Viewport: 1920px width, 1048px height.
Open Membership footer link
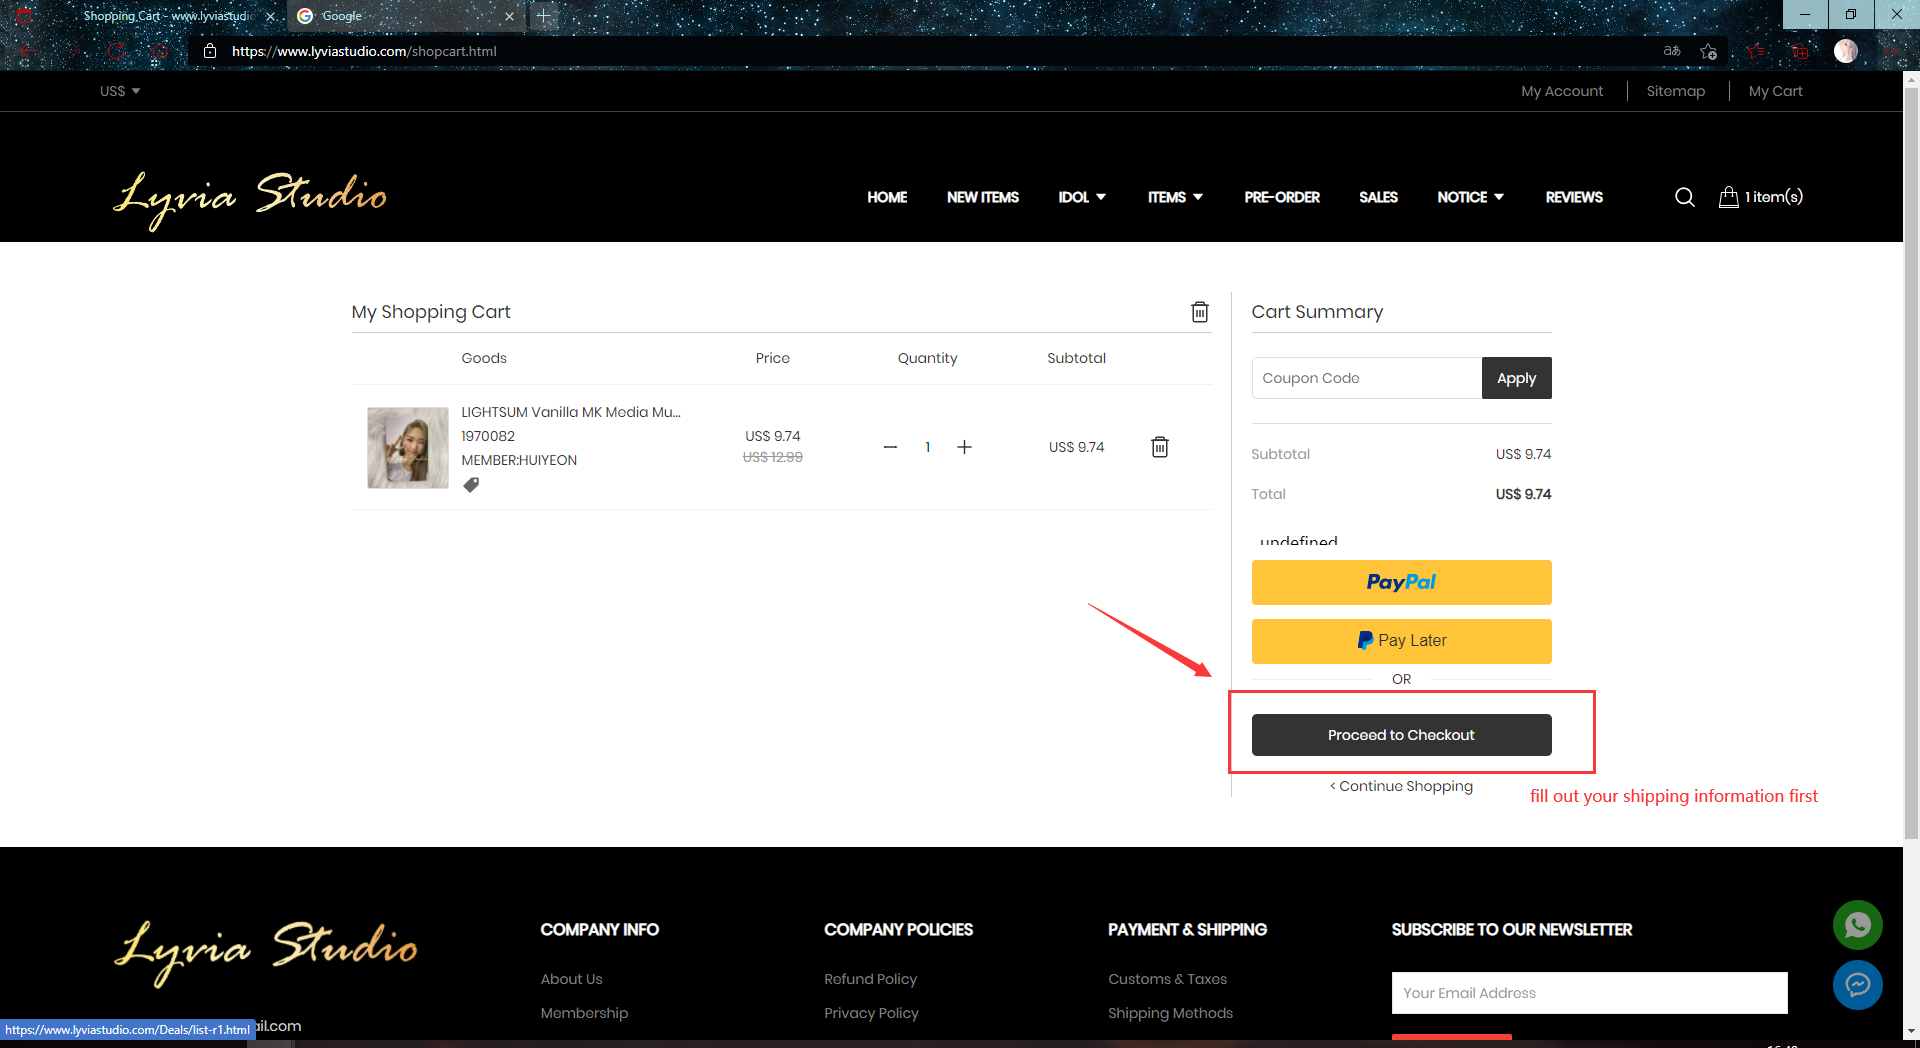(x=584, y=1013)
